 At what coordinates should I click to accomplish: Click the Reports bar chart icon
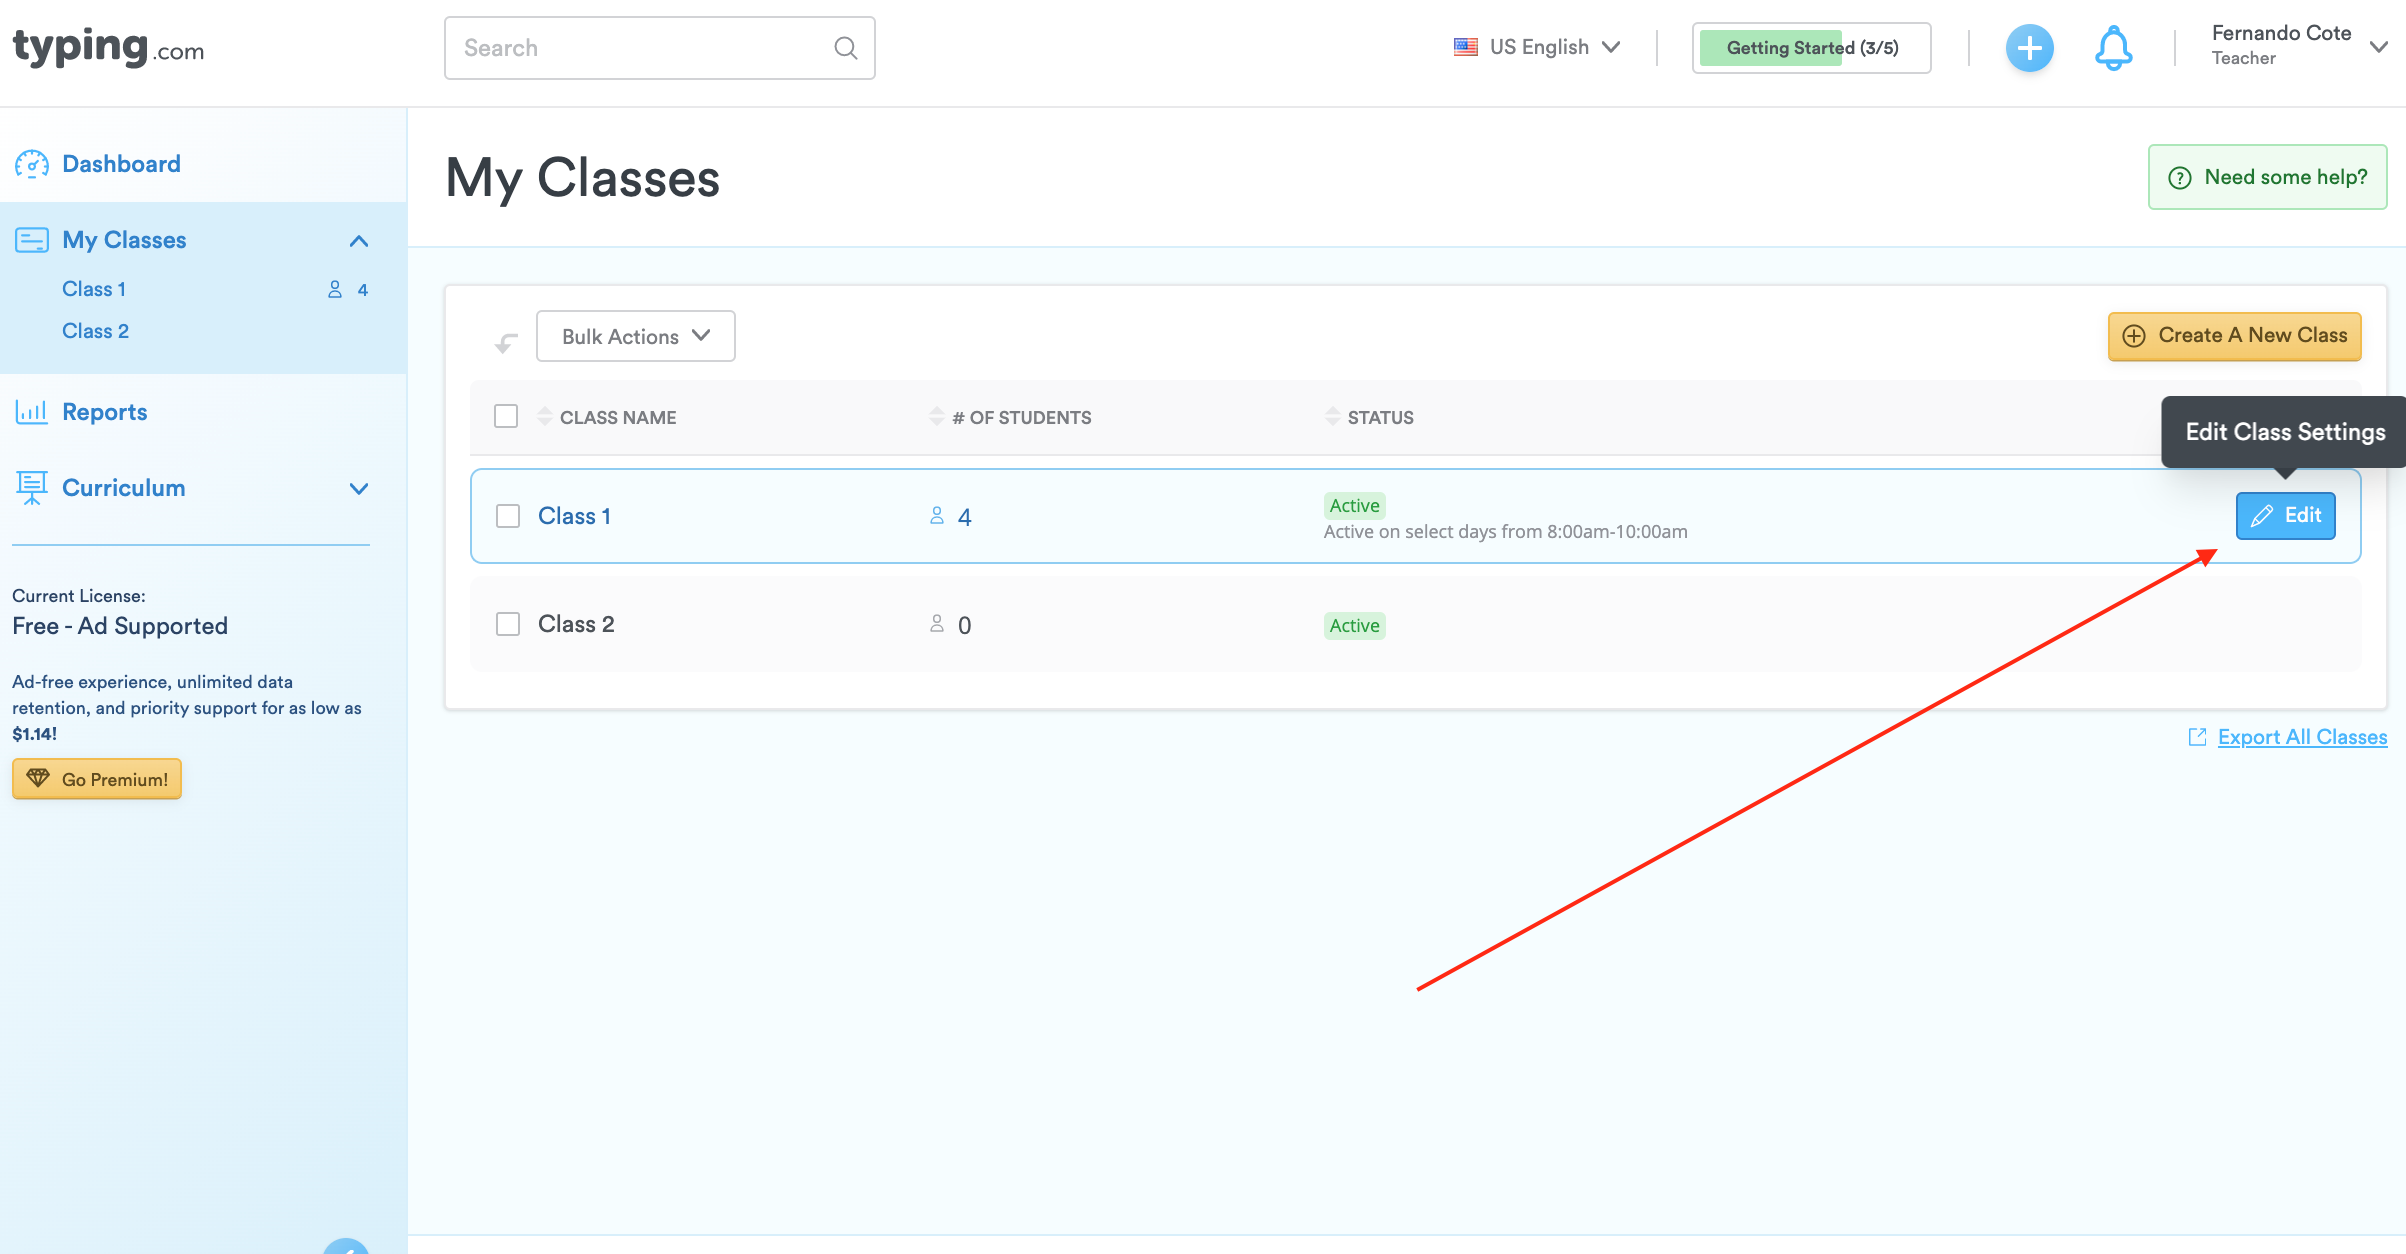pyautogui.click(x=32, y=412)
